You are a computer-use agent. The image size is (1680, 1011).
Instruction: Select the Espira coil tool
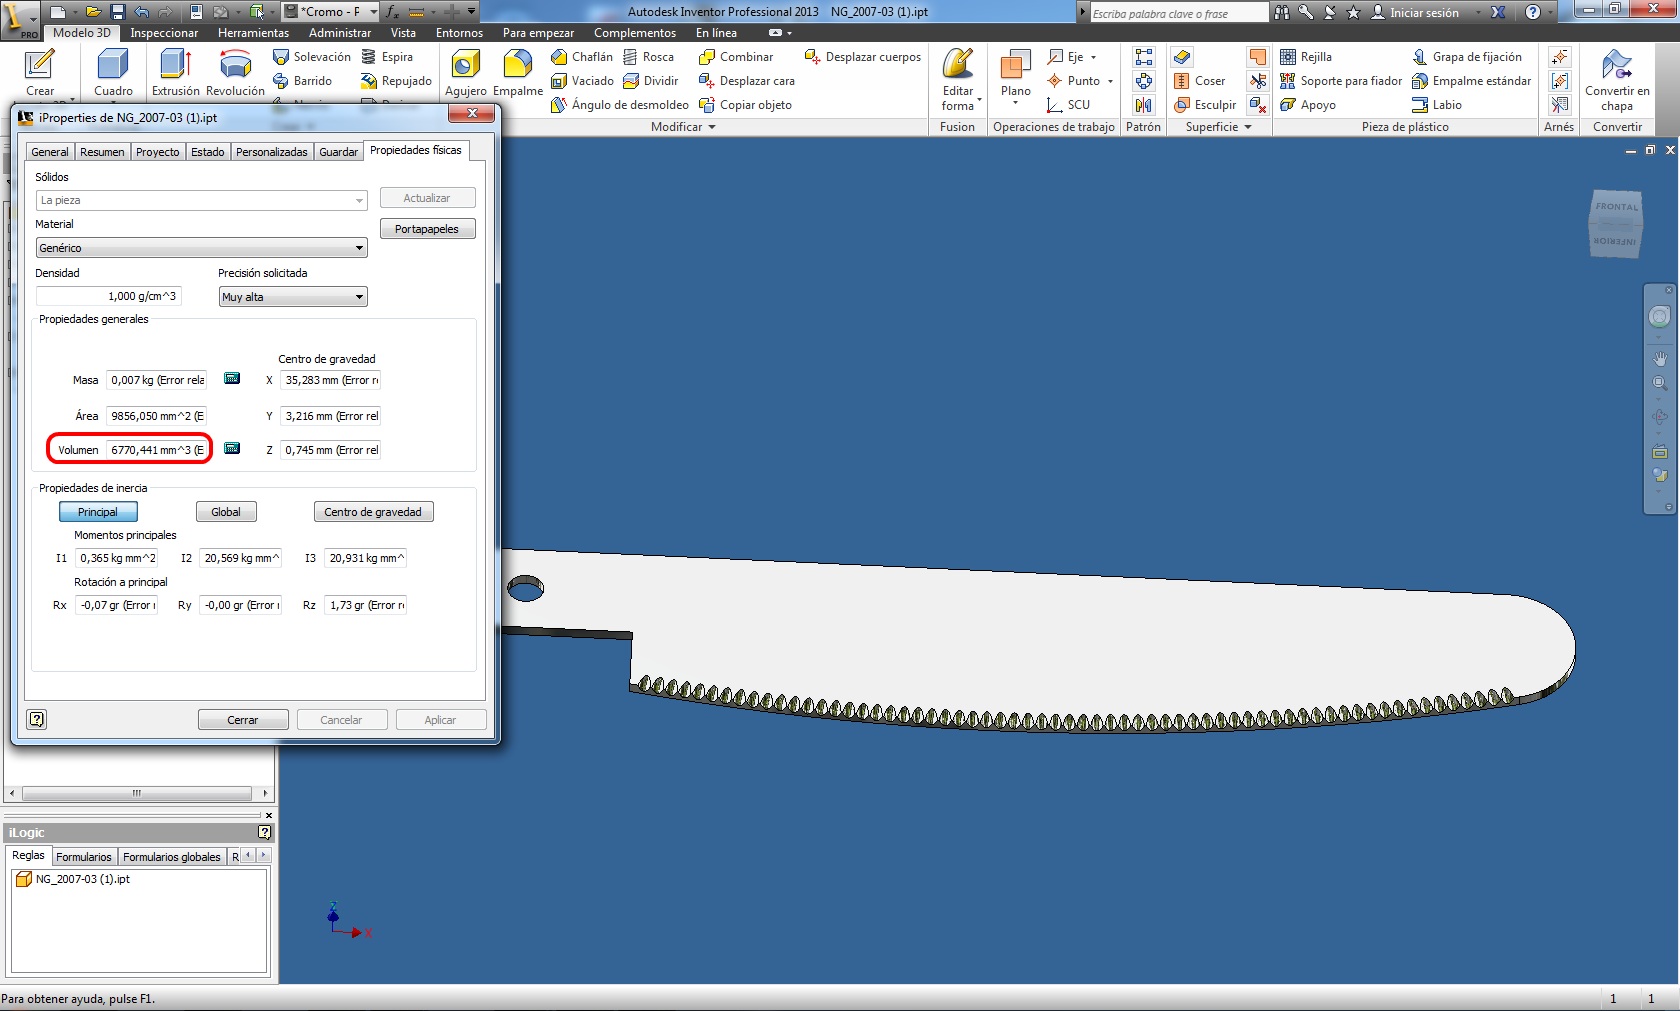coord(387,57)
